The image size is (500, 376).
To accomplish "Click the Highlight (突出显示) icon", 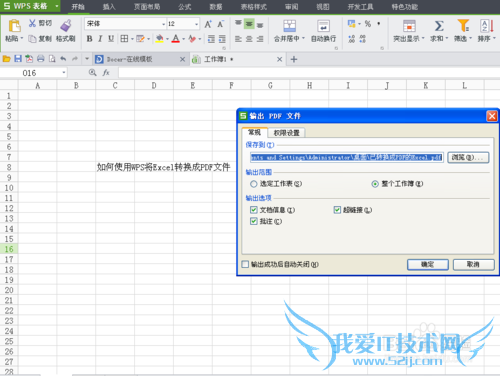I will (409, 26).
